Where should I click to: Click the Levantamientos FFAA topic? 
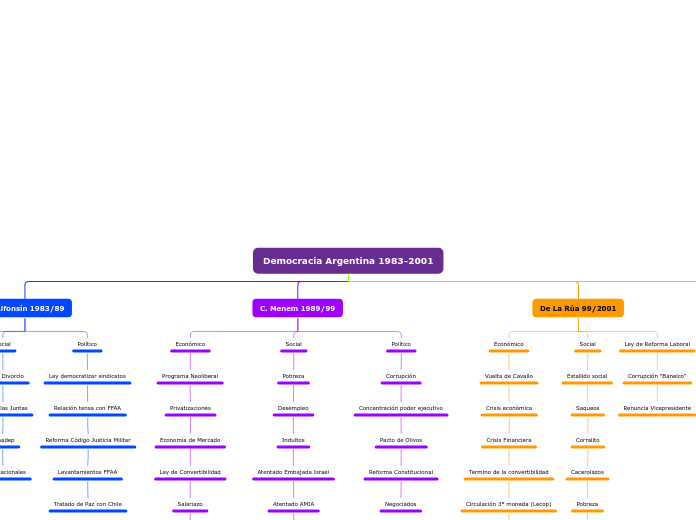pyautogui.click(x=87, y=472)
